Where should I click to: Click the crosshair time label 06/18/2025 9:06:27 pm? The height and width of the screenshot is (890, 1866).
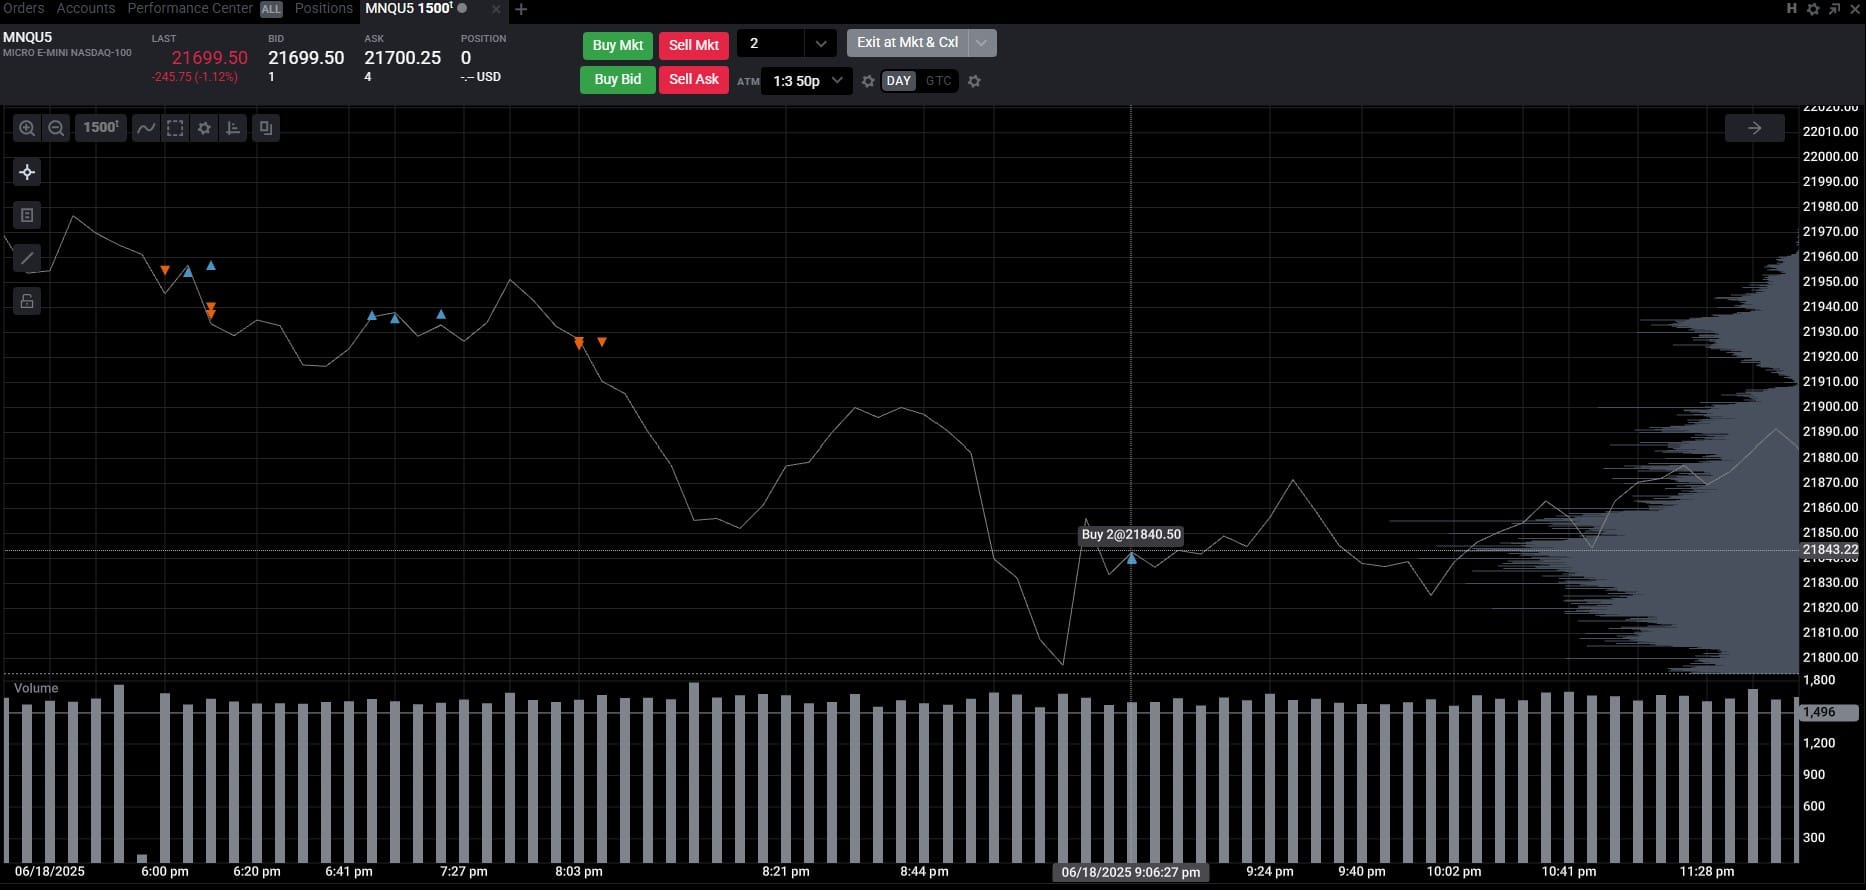[x=1131, y=872]
